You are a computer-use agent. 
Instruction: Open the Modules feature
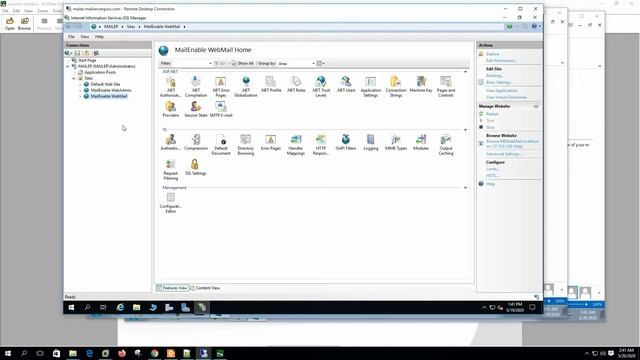(x=421, y=142)
